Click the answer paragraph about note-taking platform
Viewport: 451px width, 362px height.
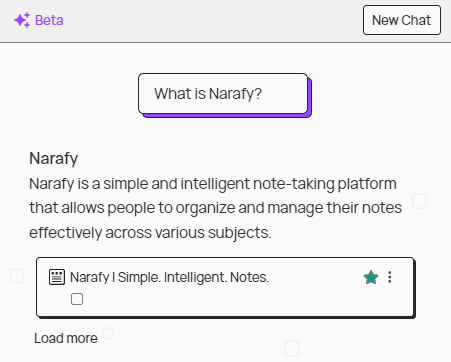(x=216, y=208)
